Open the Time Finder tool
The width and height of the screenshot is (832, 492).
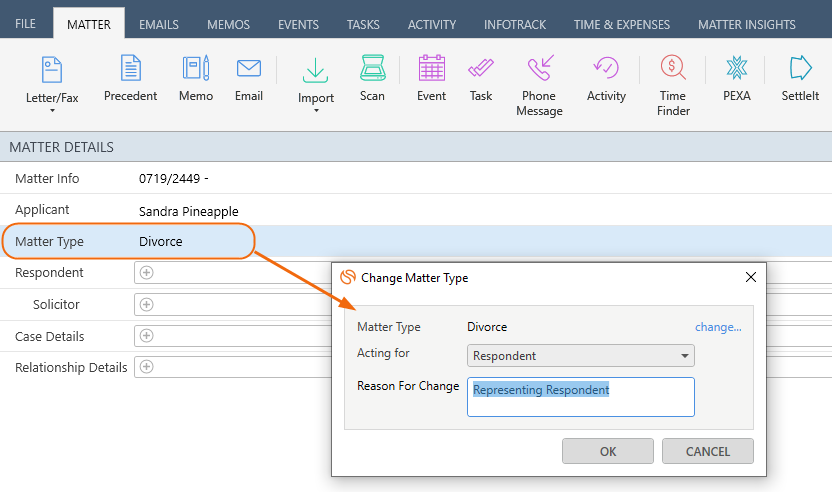(673, 86)
